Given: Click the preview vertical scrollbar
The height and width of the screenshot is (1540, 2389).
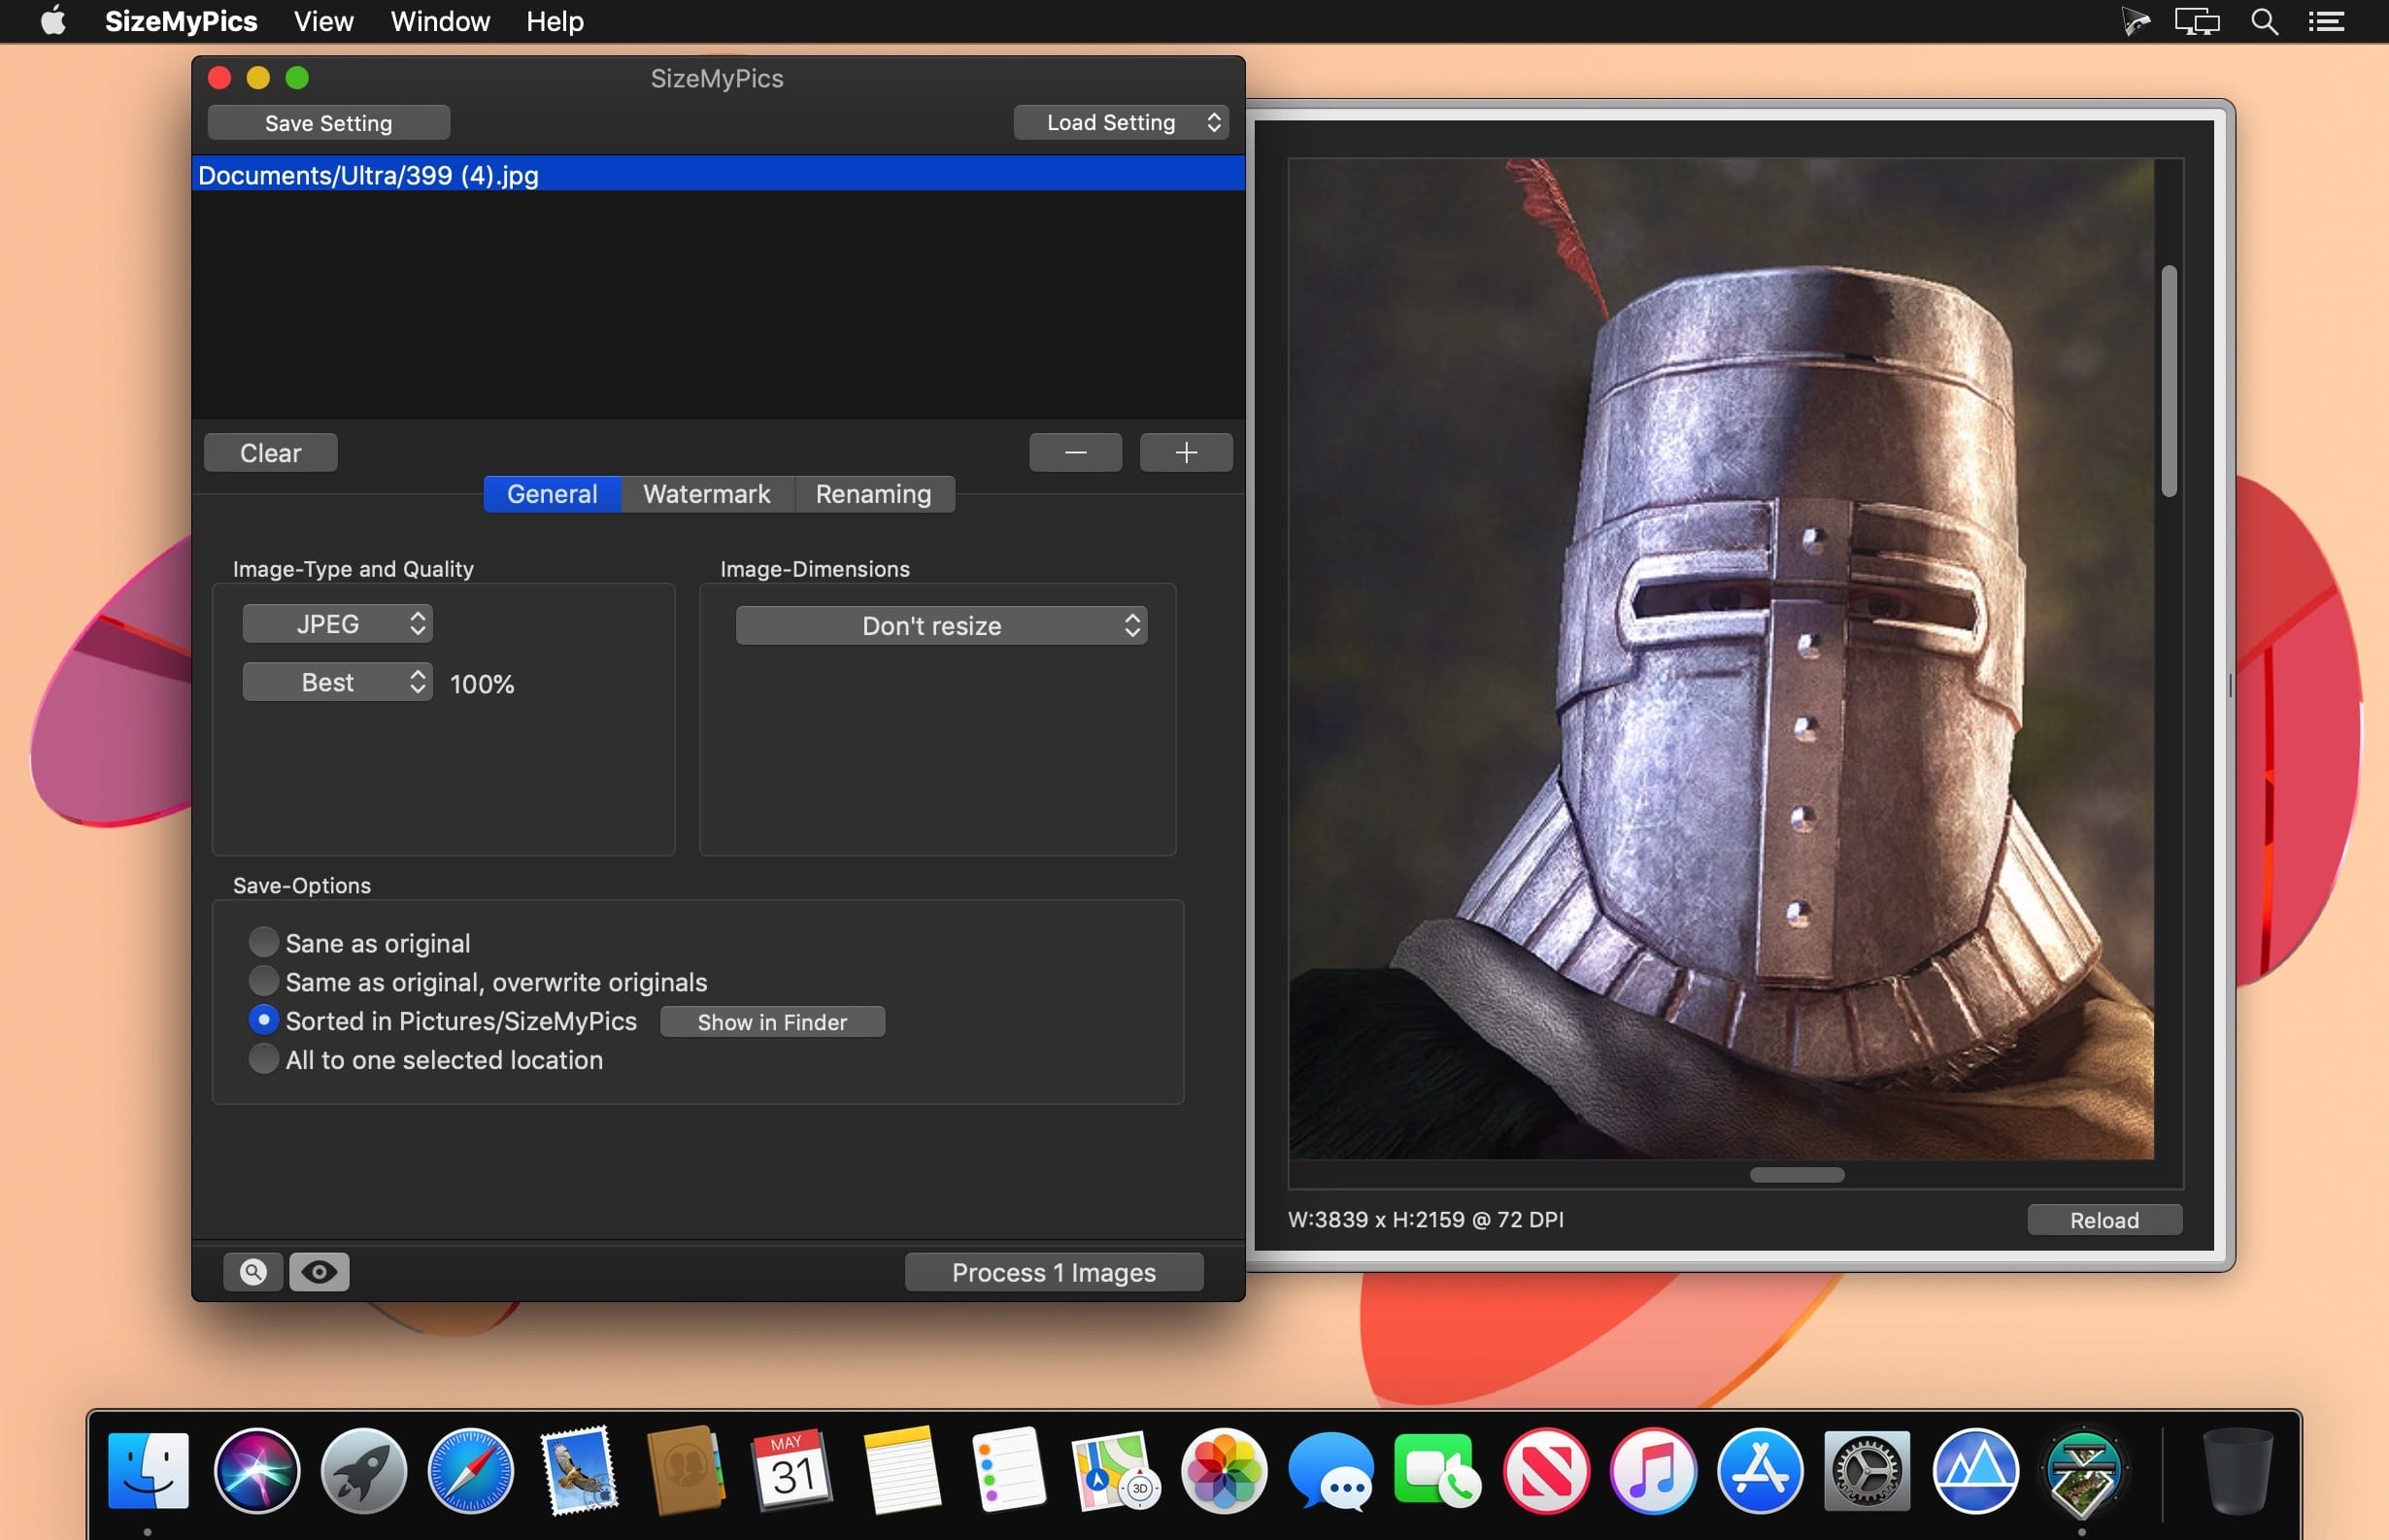Looking at the screenshot, I should (2168, 381).
